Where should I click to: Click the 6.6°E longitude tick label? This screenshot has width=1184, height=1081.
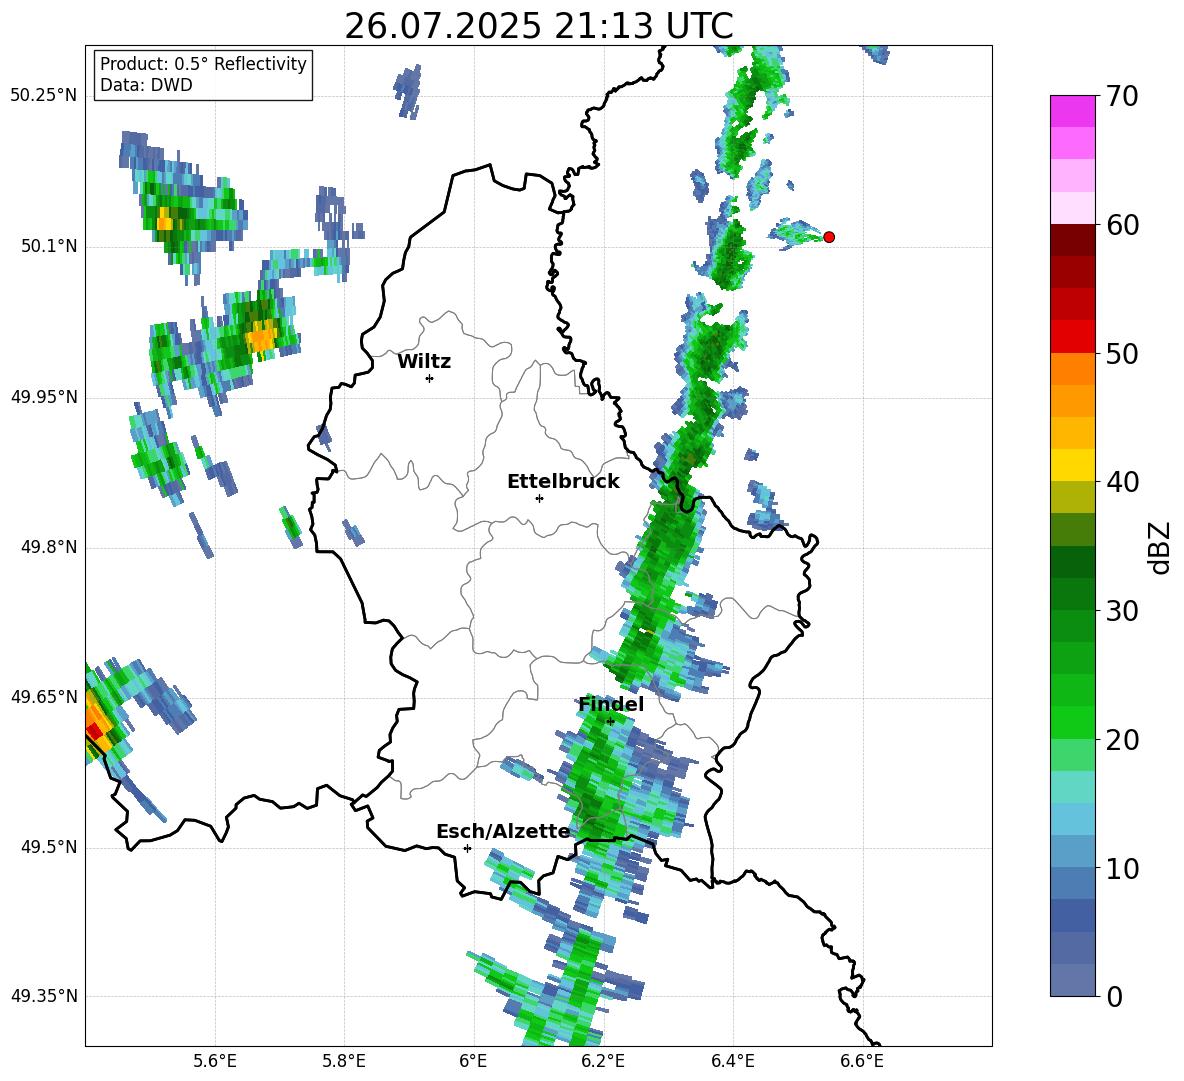pyautogui.click(x=862, y=1061)
